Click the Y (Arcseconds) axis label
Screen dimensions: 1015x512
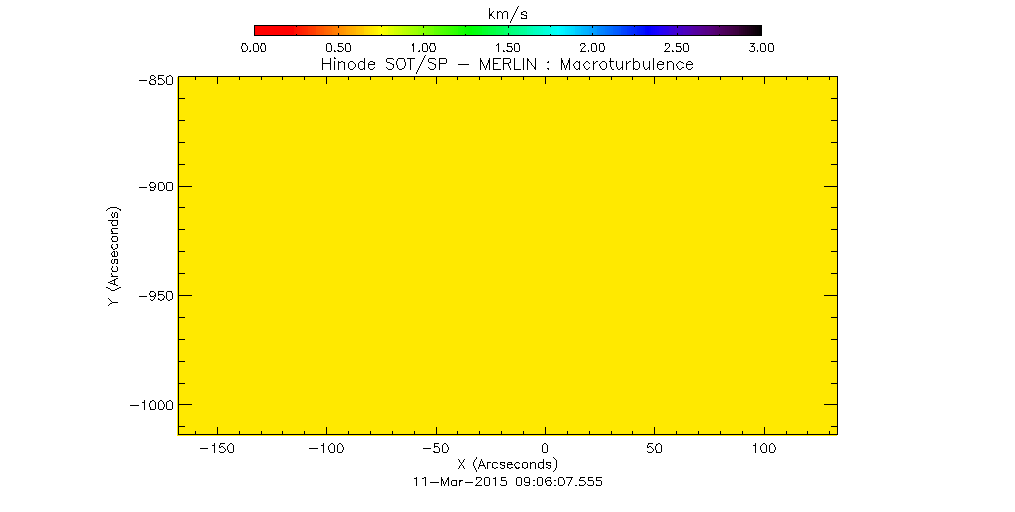point(114,257)
